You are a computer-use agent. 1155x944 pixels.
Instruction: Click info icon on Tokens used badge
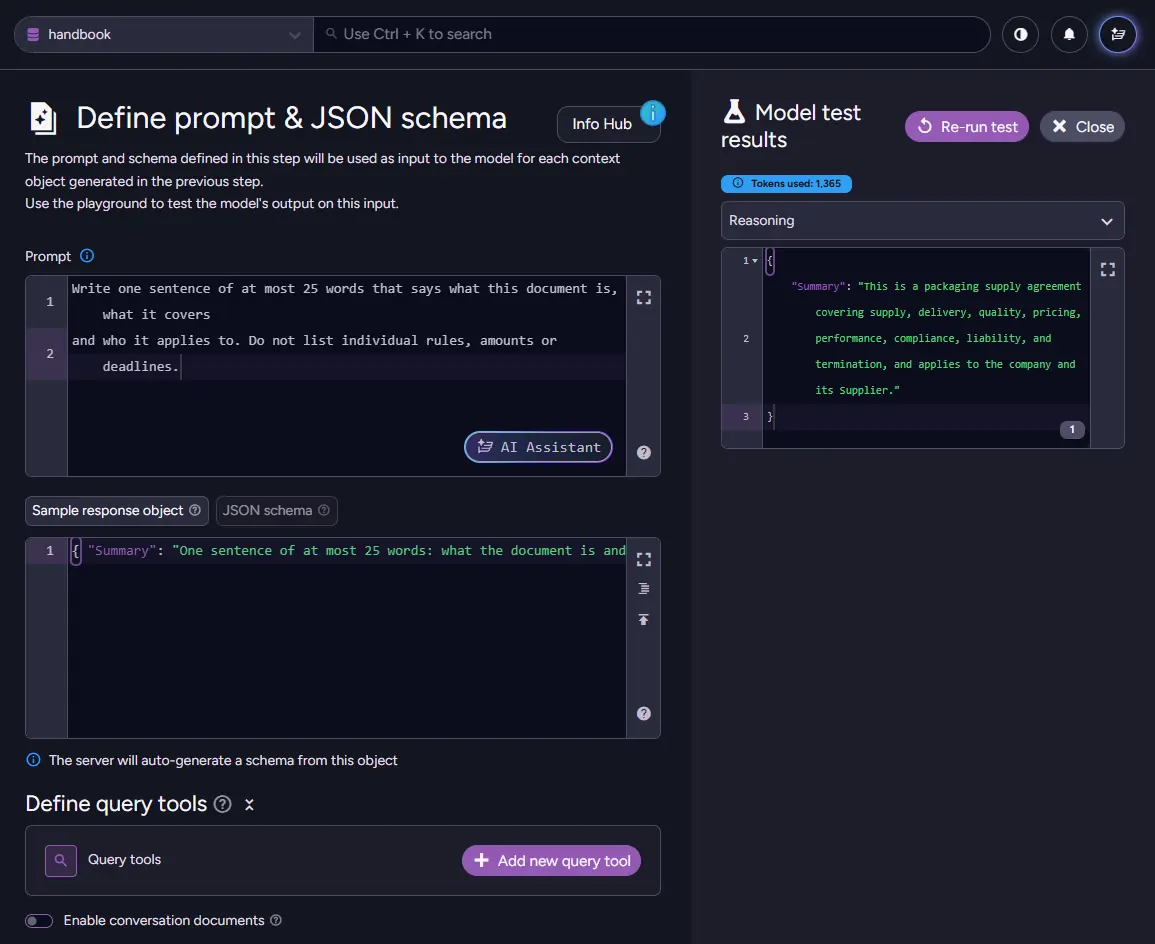737,183
